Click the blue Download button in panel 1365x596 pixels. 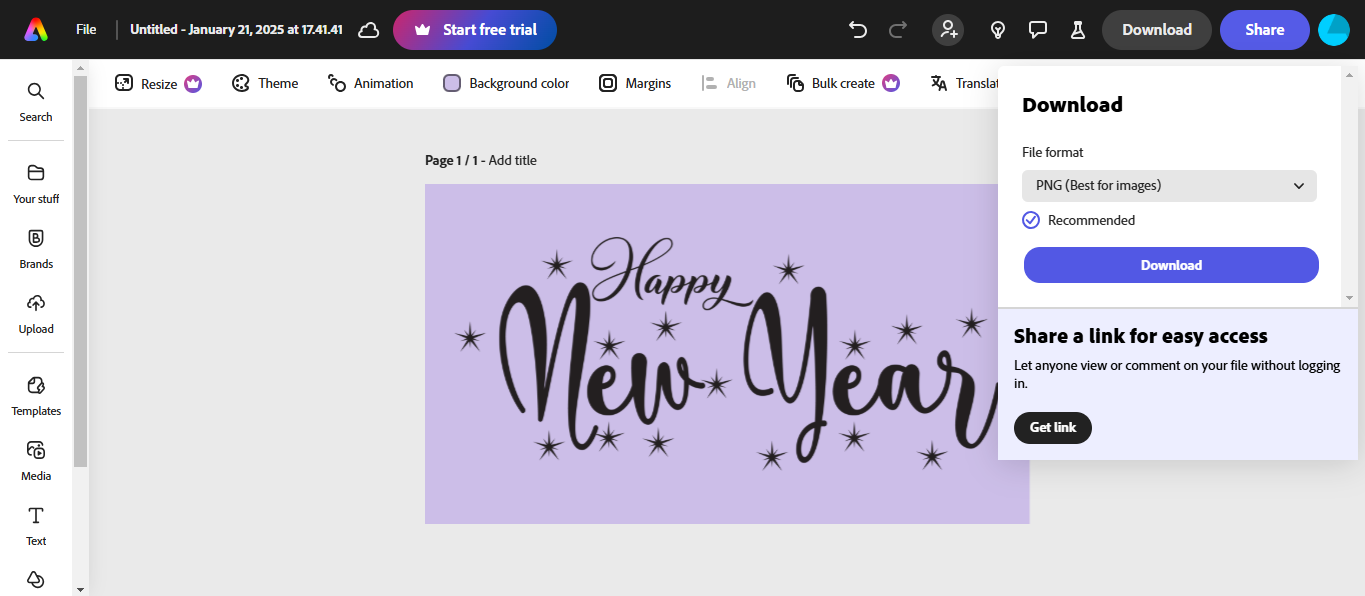coord(1171,265)
